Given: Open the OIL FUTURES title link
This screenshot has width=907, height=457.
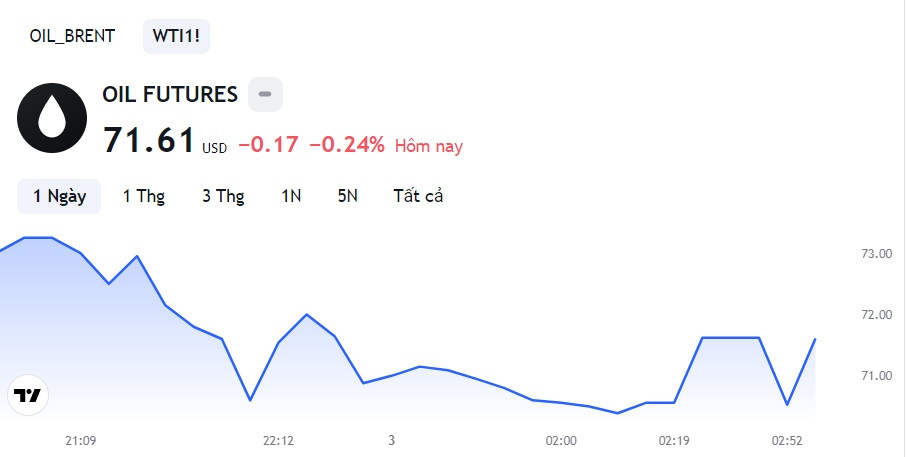Looking at the screenshot, I should [170, 94].
